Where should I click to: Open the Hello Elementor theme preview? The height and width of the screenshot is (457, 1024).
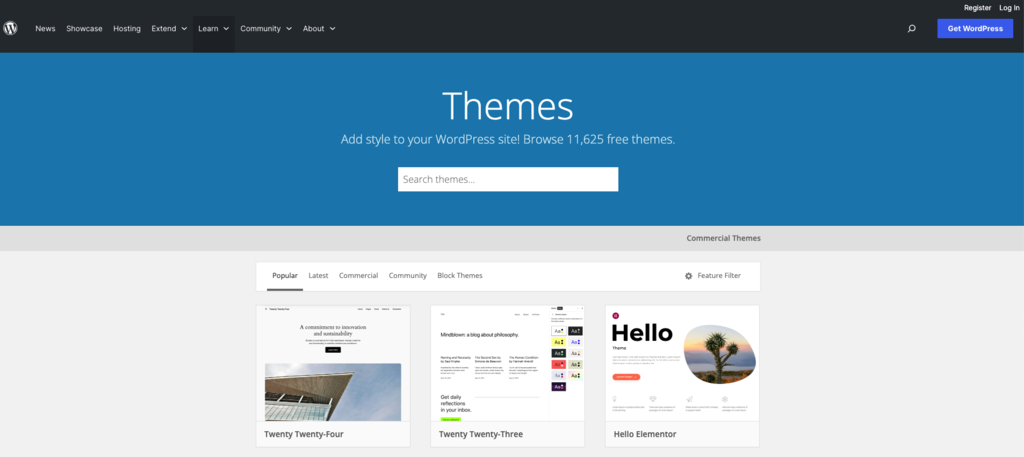click(682, 363)
